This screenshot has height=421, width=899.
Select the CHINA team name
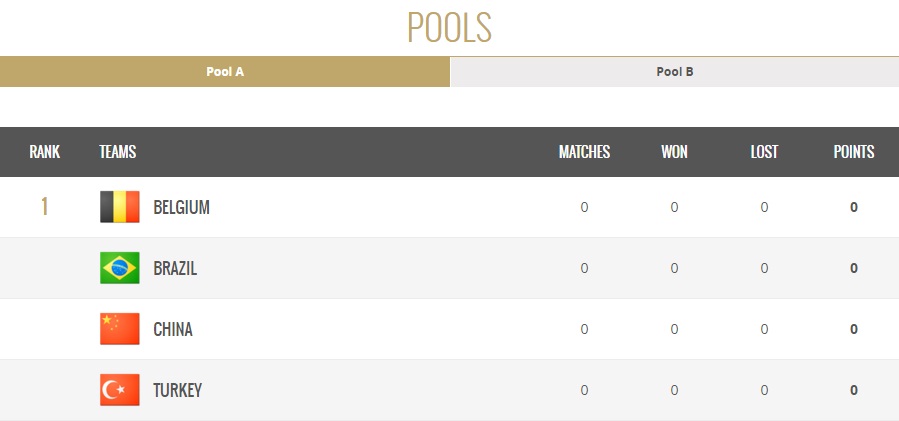[173, 330]
